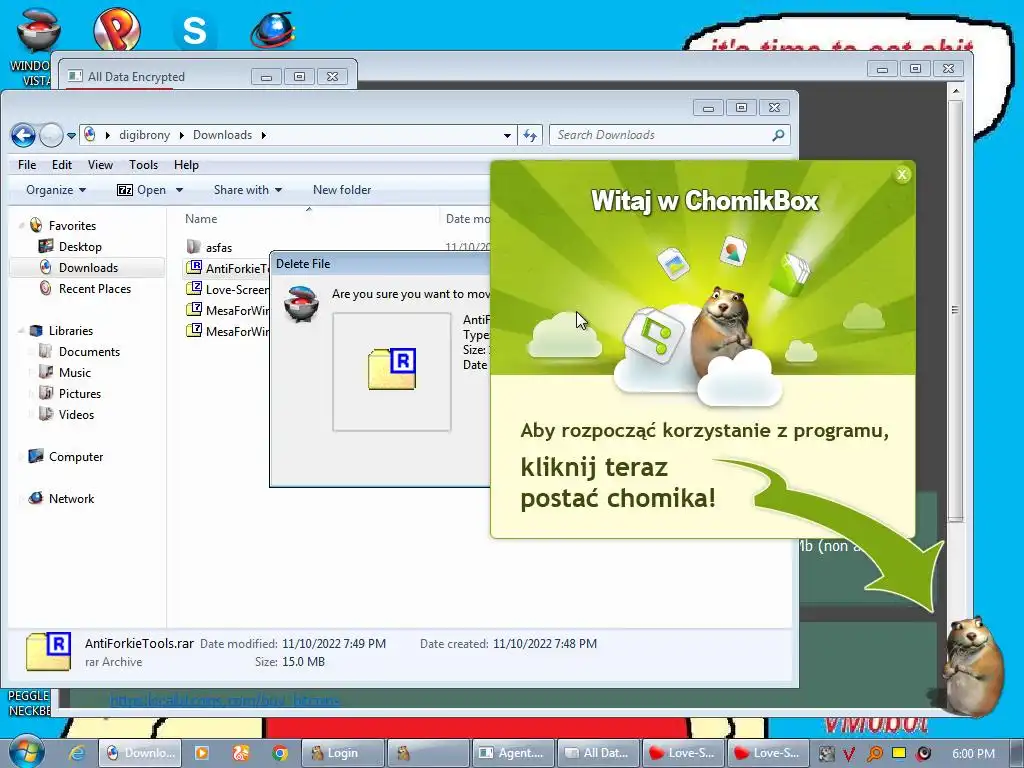1024x768 pixels.
Task: Collapse the Favorites tree node arrow
Action: [x=22, y=226]
